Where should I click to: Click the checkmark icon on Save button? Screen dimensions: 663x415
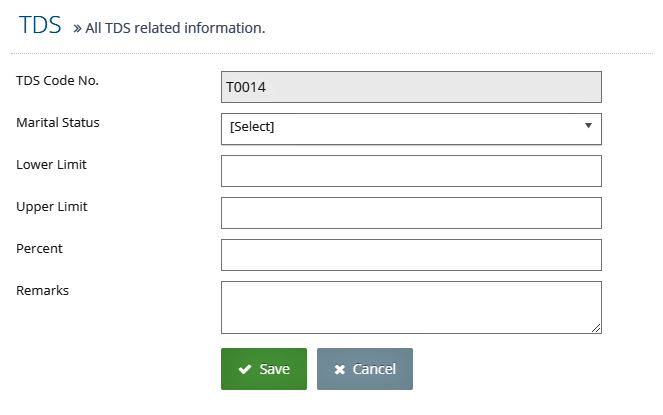point(245,369)
